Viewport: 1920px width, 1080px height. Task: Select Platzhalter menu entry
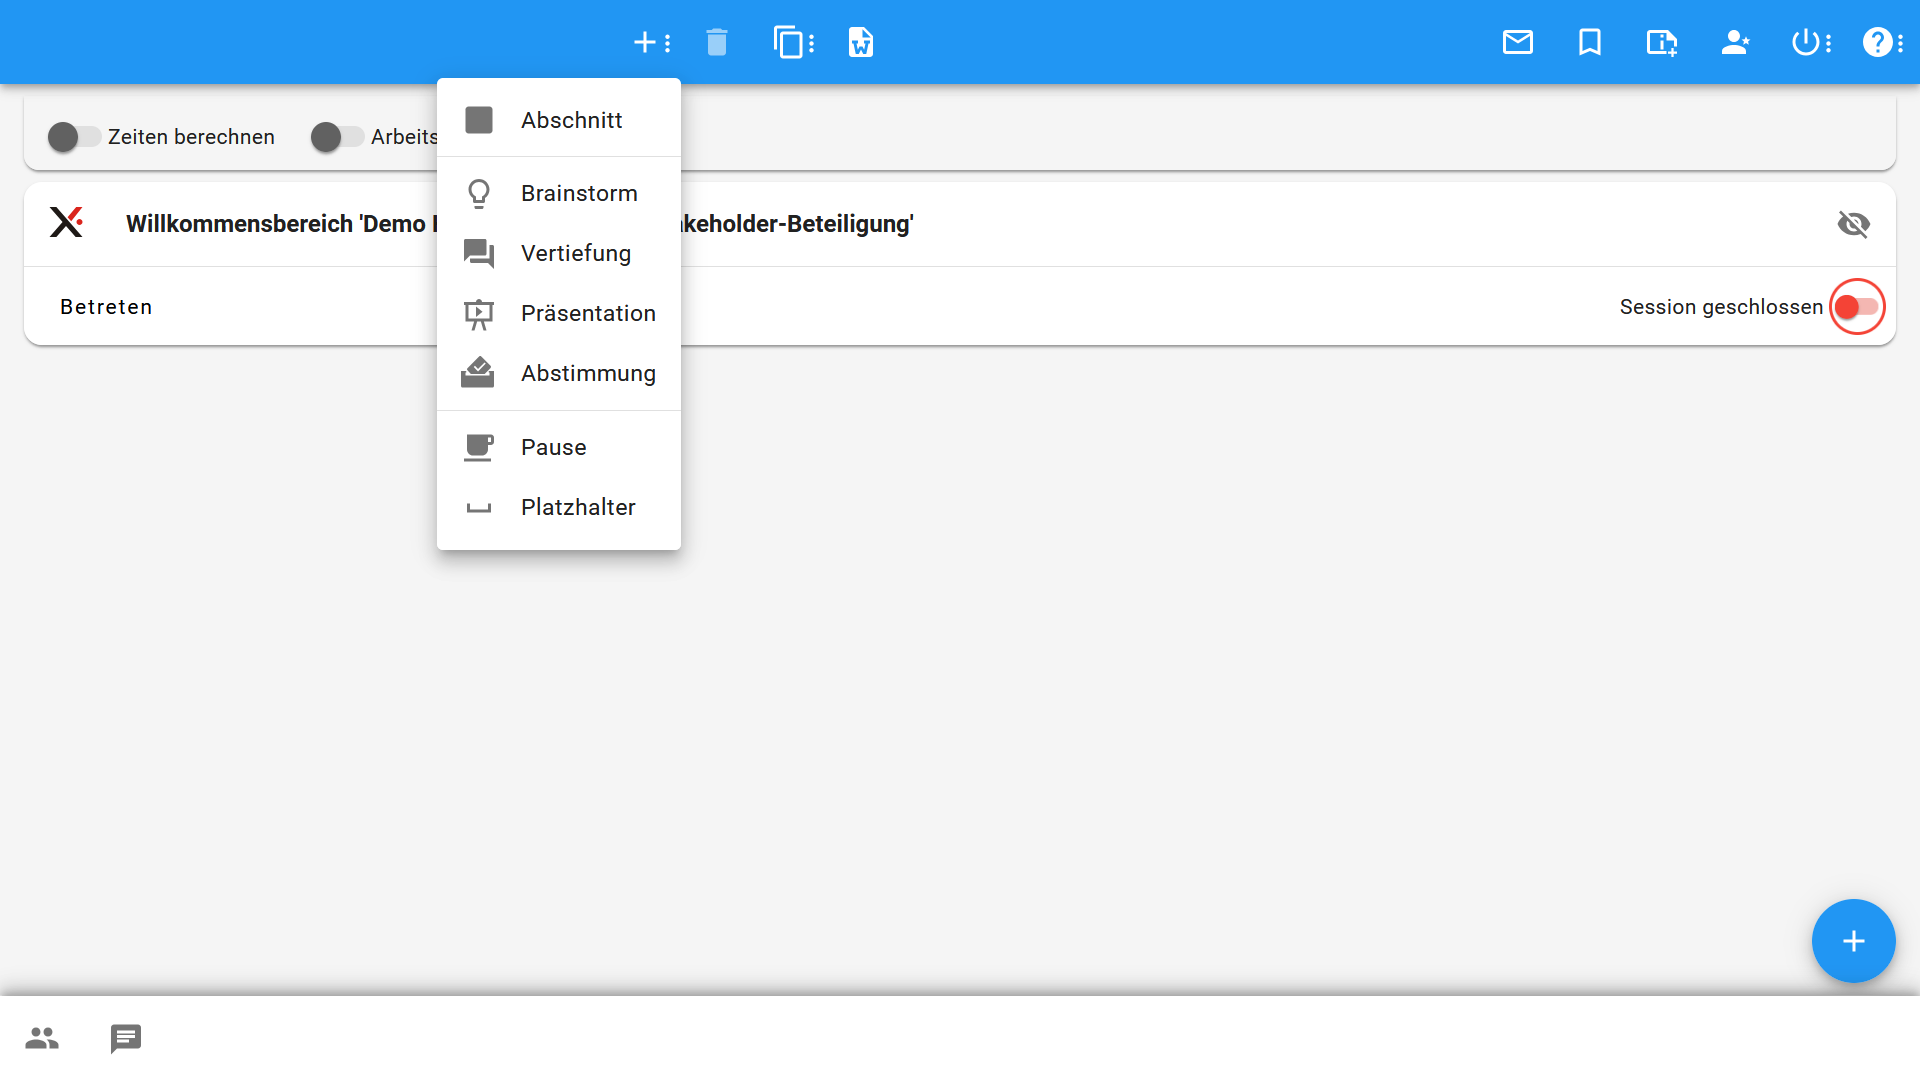(559, 507)
